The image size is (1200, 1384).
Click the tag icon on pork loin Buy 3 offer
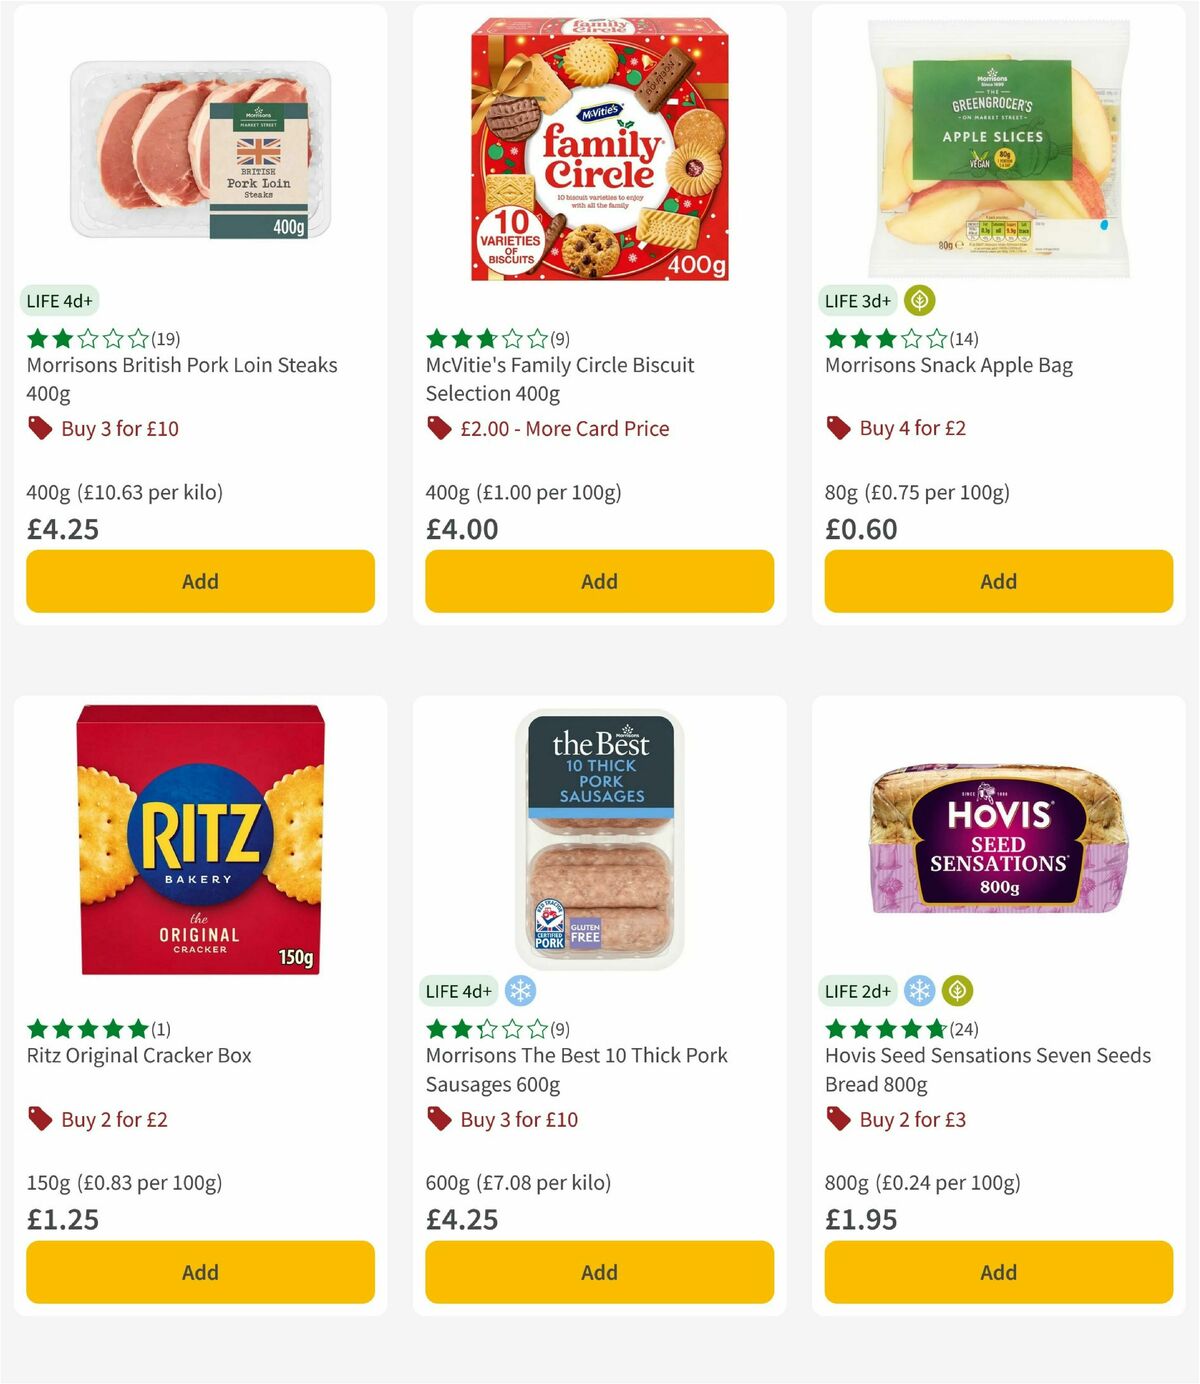coord(40,428)
